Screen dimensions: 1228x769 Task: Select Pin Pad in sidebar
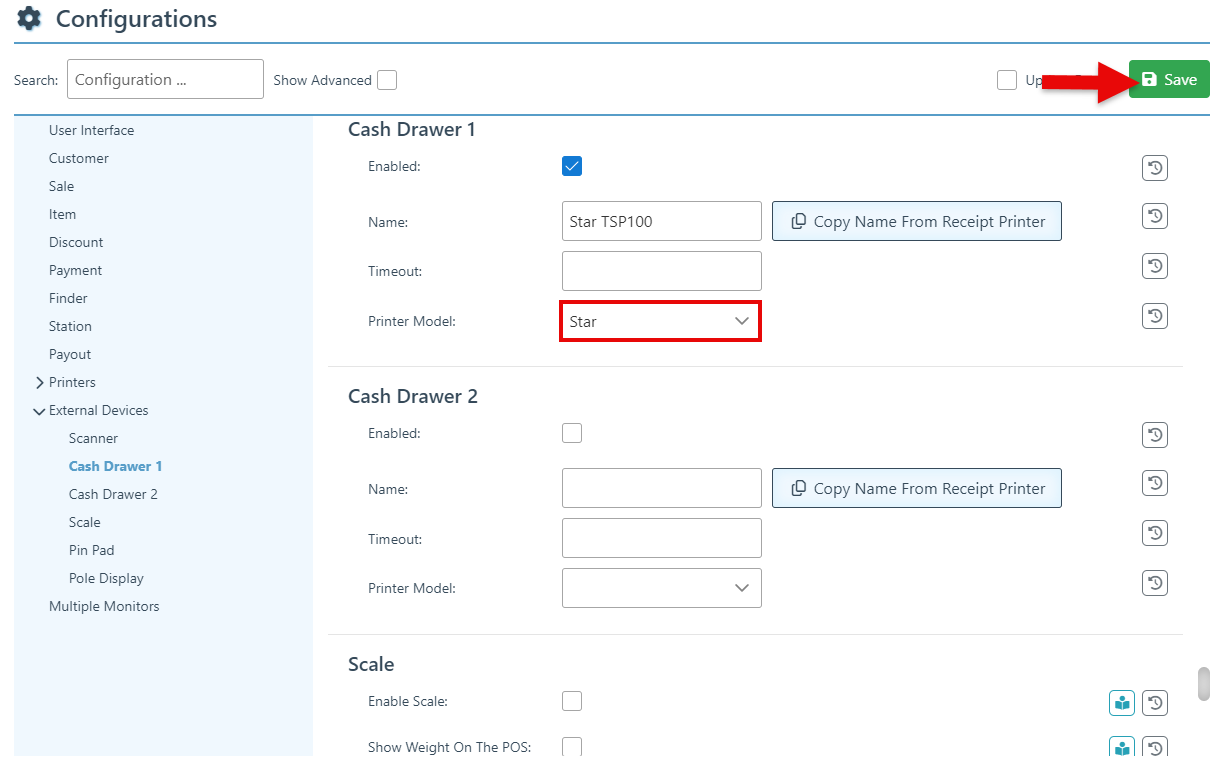click(91, 550)
